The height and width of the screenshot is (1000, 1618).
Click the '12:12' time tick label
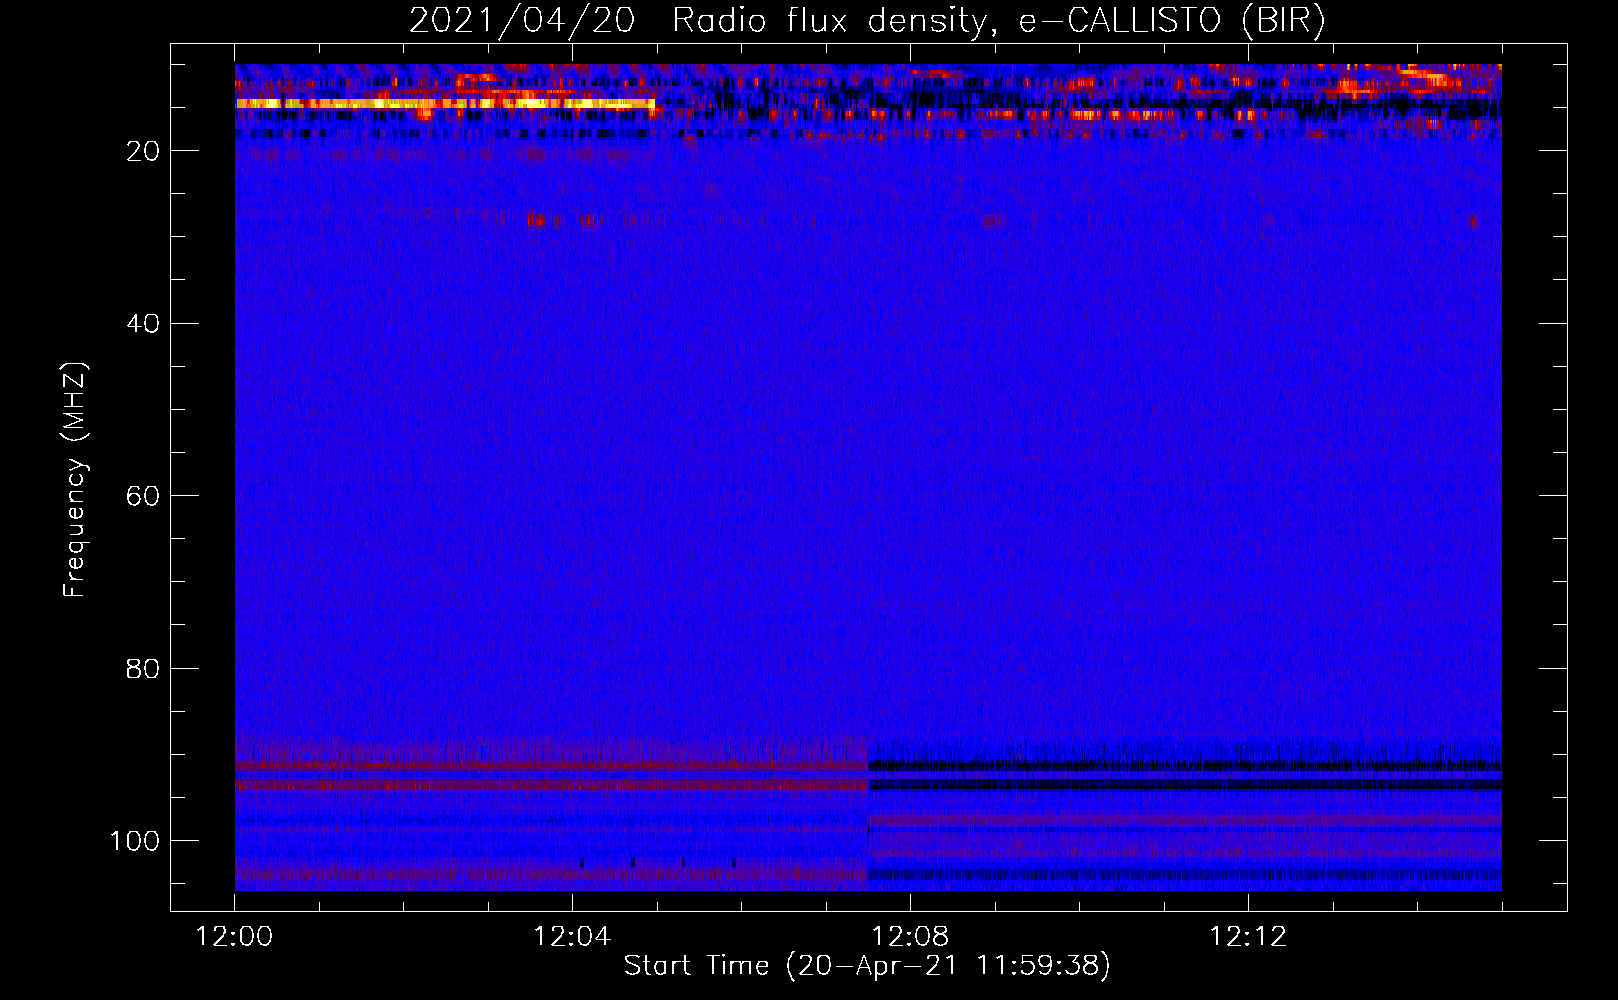[1248, 937]
